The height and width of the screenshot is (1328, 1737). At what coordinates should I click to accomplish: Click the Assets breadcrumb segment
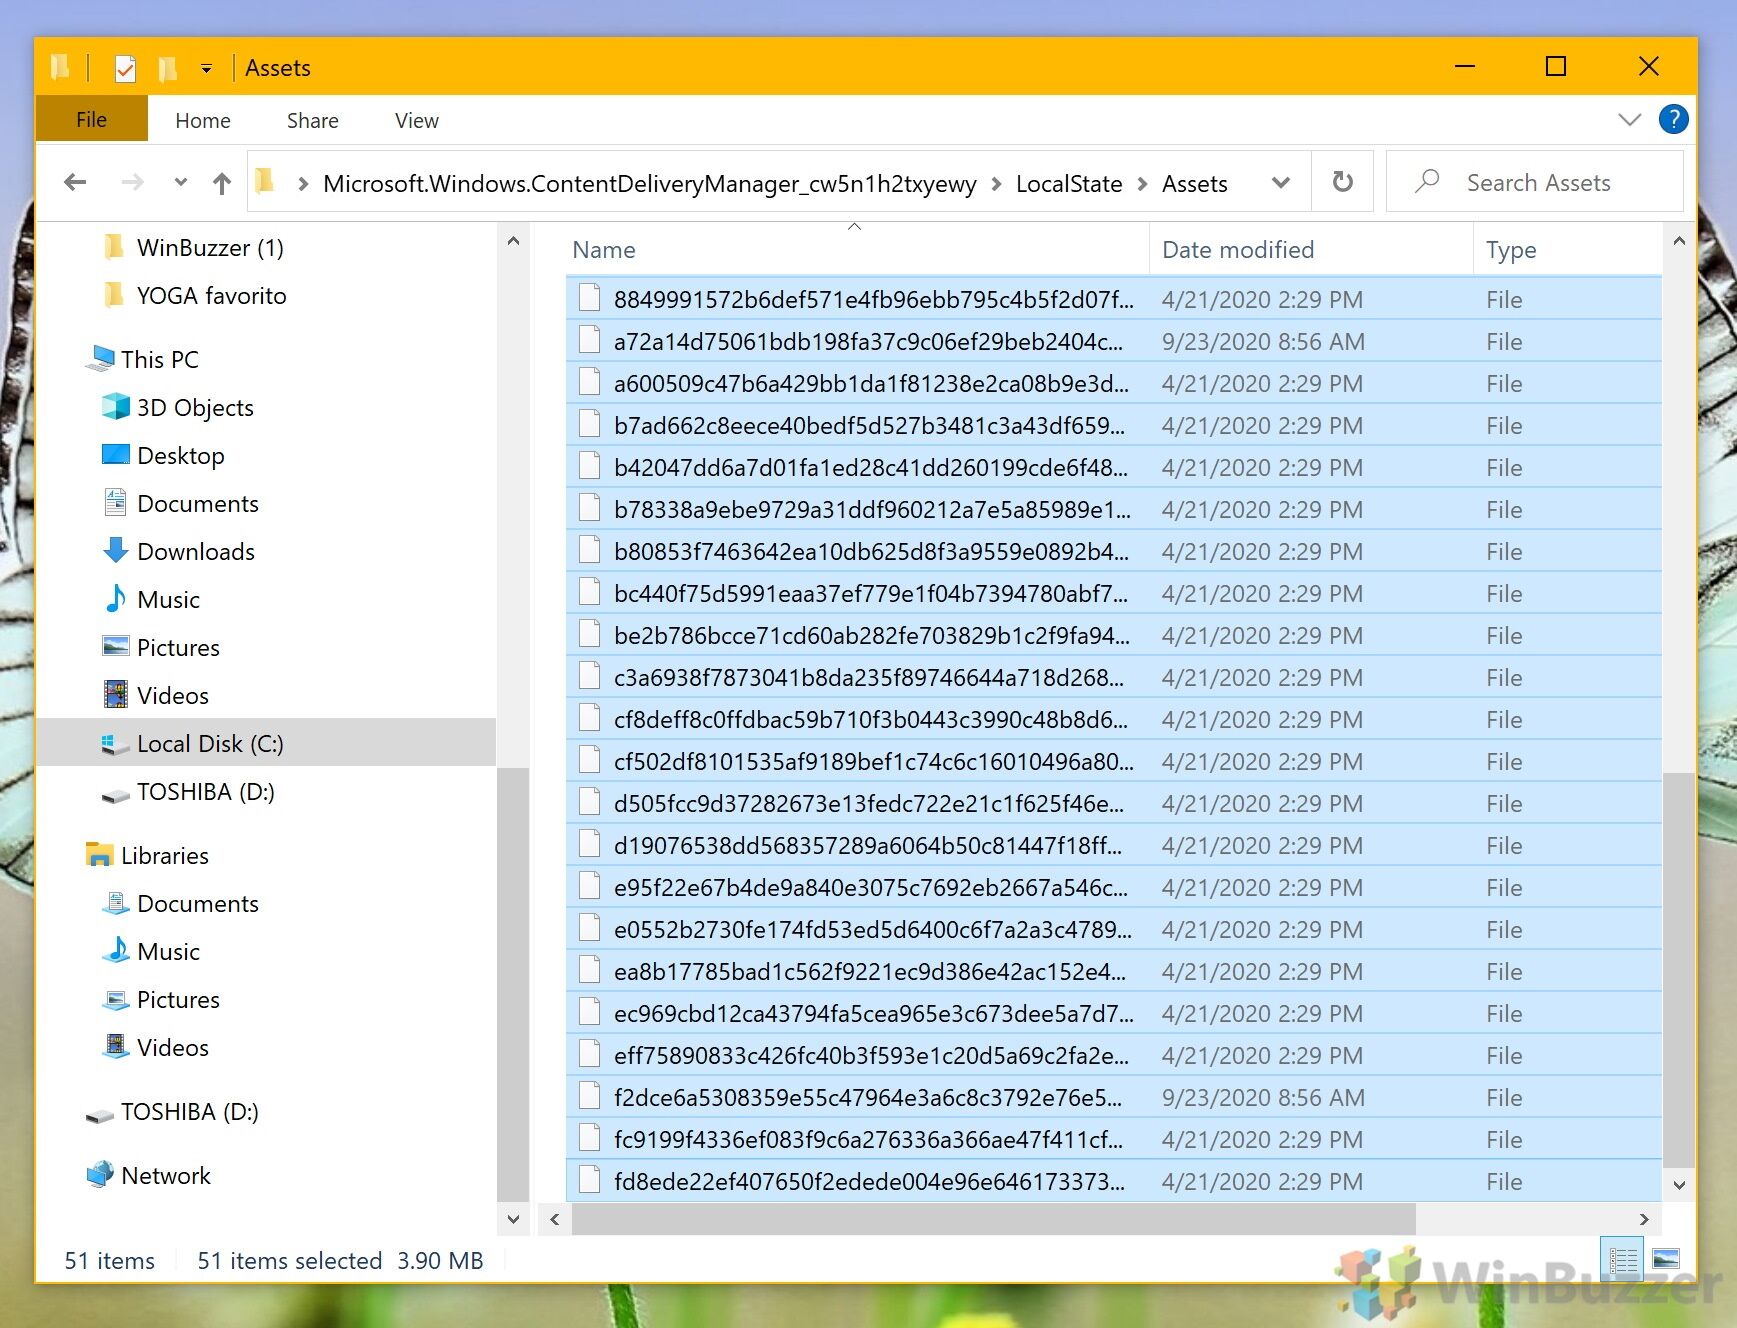click(1194, 183)
